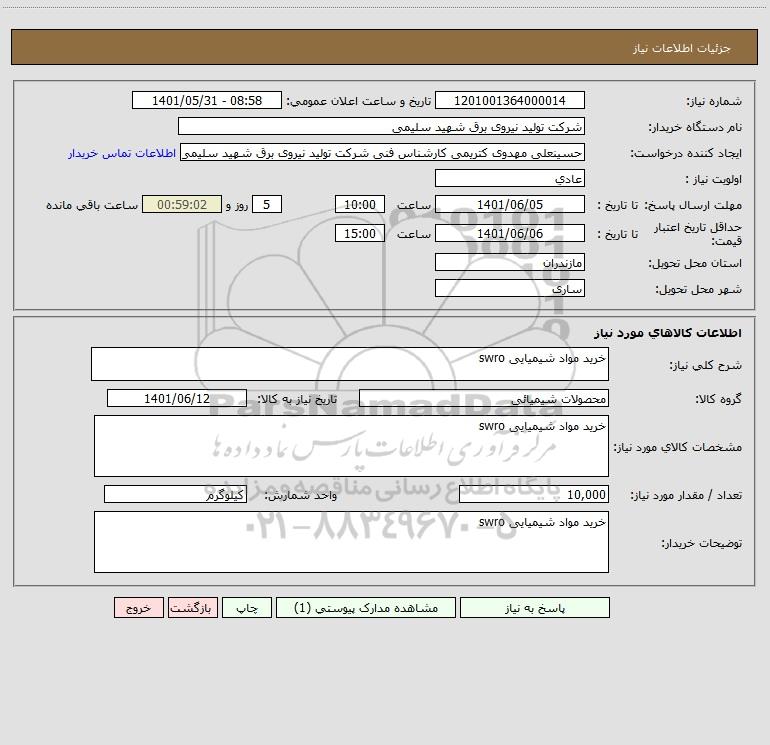The image size is (770, 745).
Task: Click the price validity time 15:00
Action: (359, 233)
